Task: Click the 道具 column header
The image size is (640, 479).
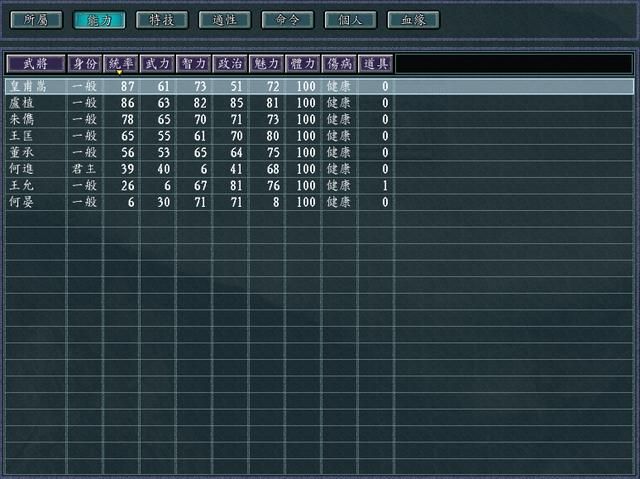Action: pos(374,64)
